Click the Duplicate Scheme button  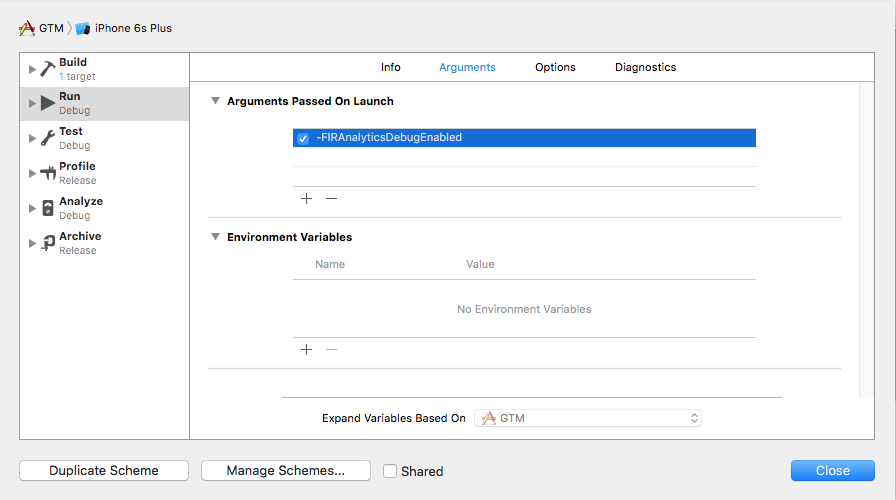pos(104,471)
